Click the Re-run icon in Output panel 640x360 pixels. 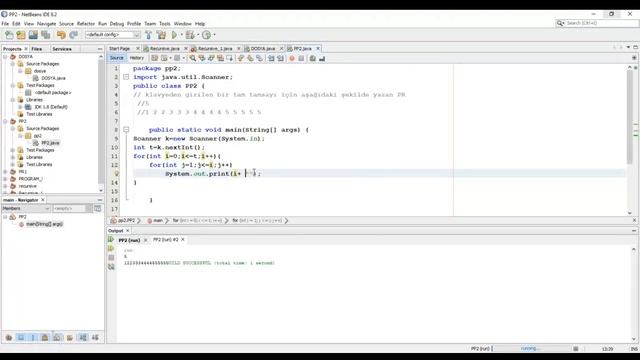click(x=111, y=240)
